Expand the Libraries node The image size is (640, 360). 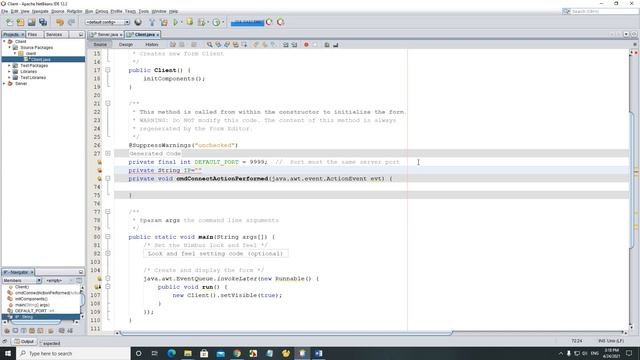(x=9, y=71)
